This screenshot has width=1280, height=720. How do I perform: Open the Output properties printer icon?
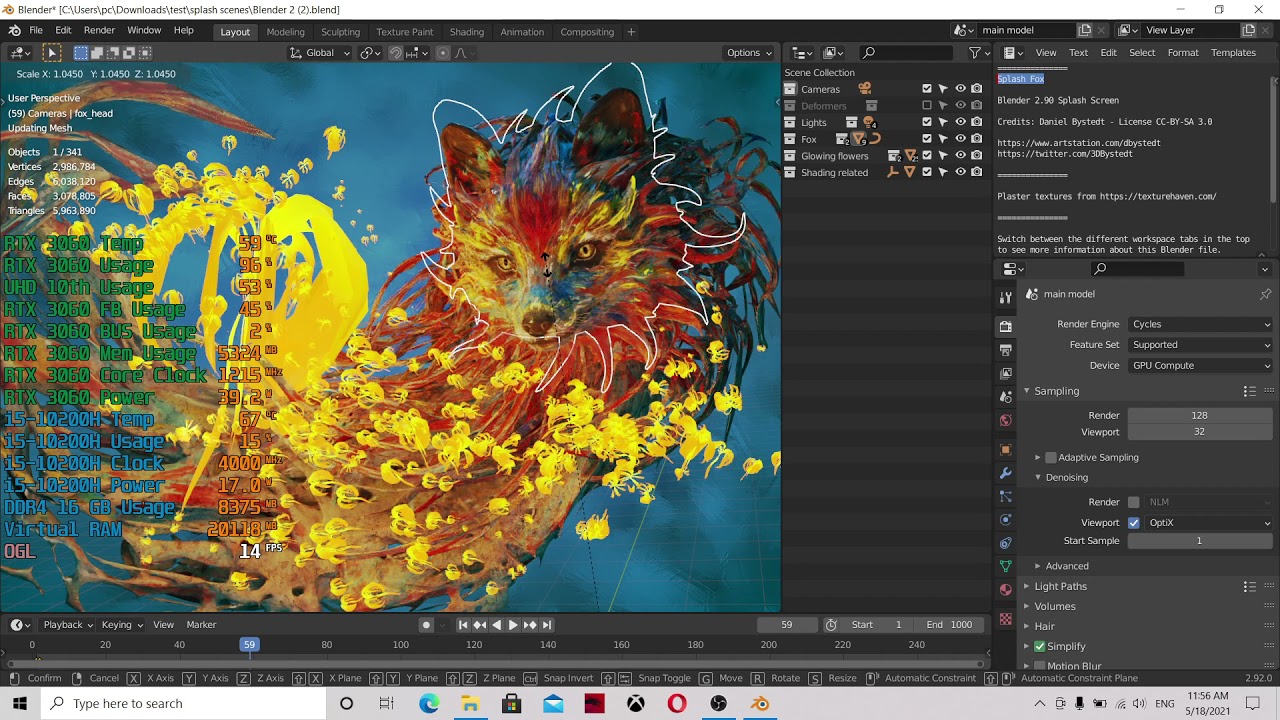(1006, 350)
